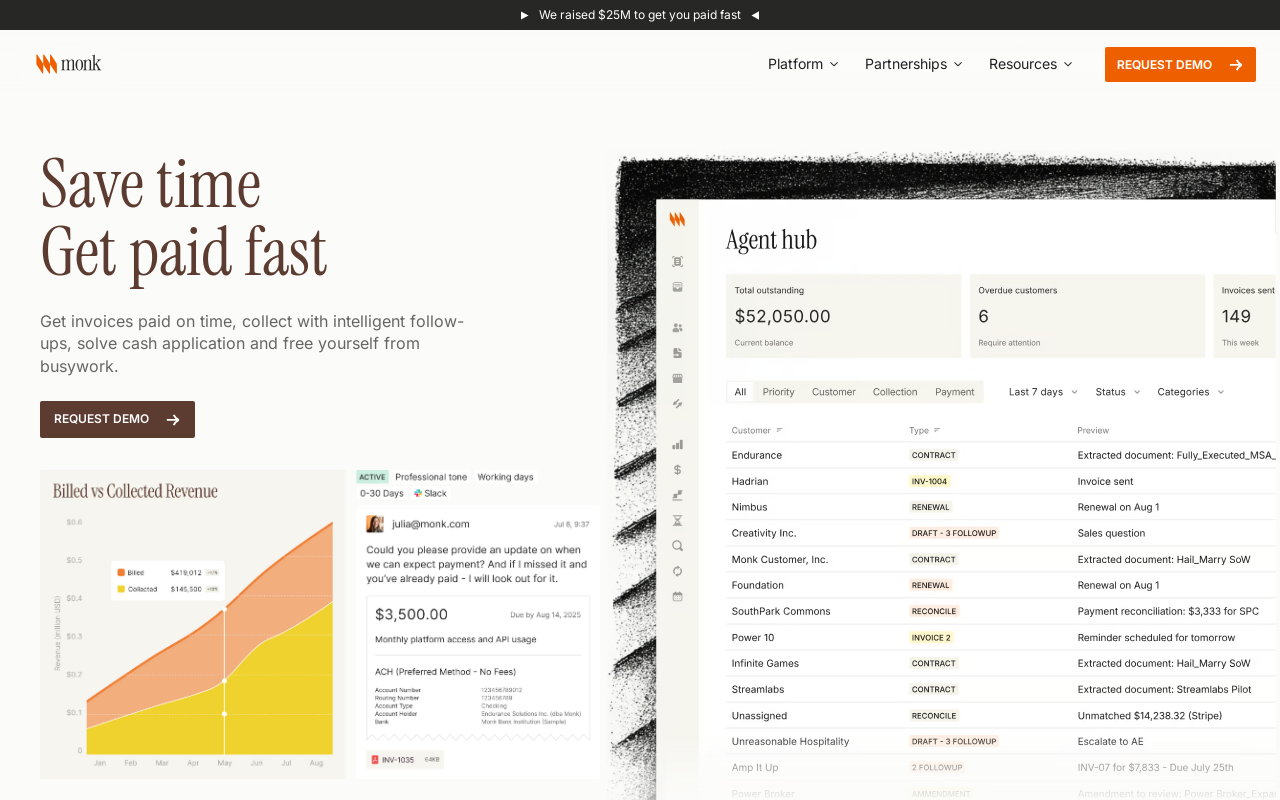1280x800 pixels.
Task: Open the calendar icon at the sidebar bottom
Action: 677,597
